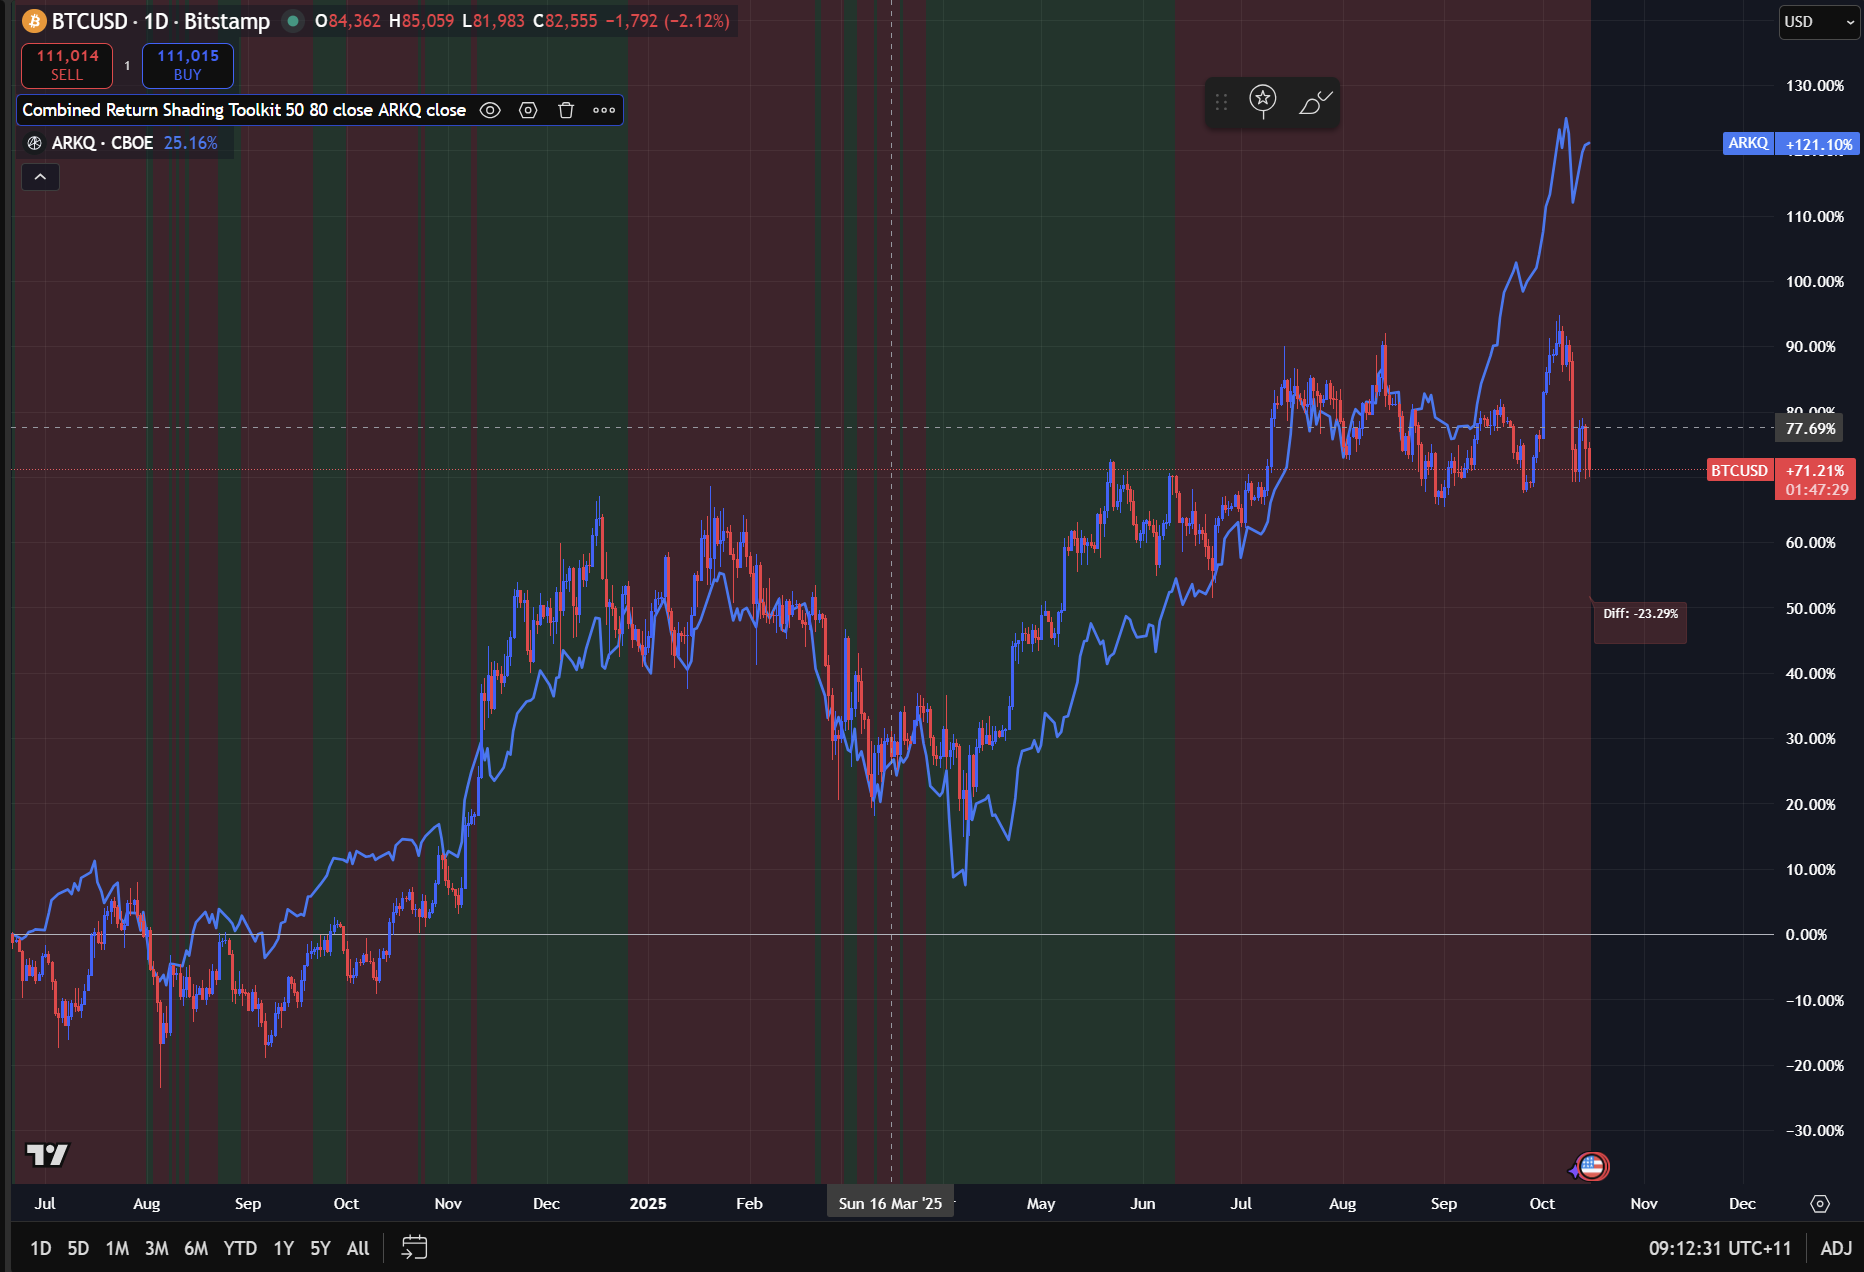Open timezone menu showing UTC+11
The width and height of the screenshot is (1864, 1272).
(1720, 1248)
